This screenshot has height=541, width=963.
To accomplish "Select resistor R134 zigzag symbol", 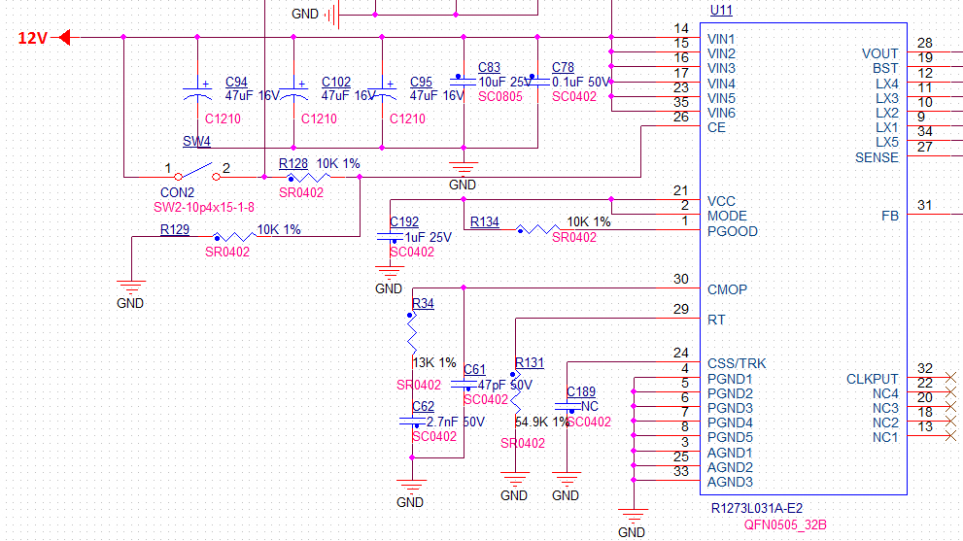I will (x=538, y=230).
